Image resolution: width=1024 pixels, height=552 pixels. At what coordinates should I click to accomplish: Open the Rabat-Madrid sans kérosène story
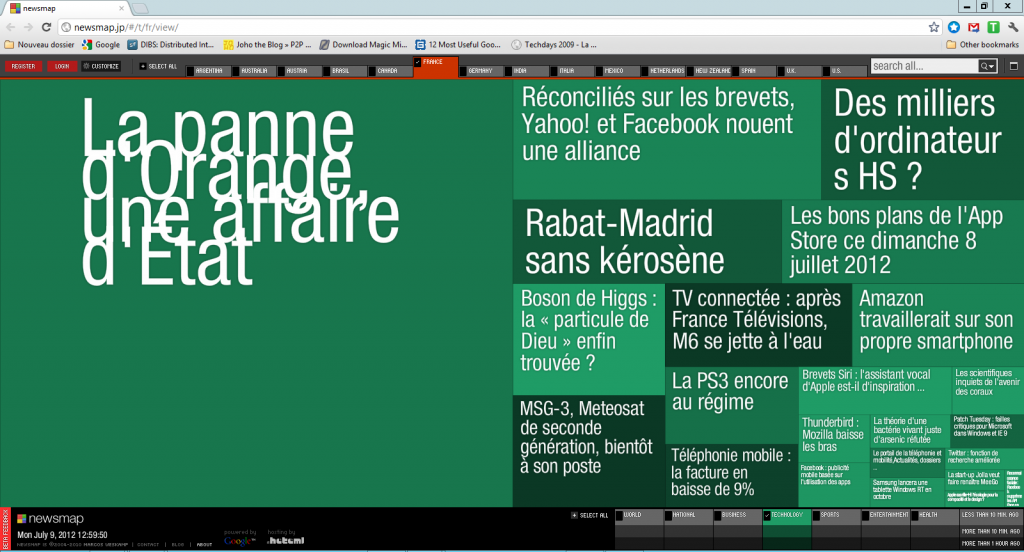[x=647, y=241]
